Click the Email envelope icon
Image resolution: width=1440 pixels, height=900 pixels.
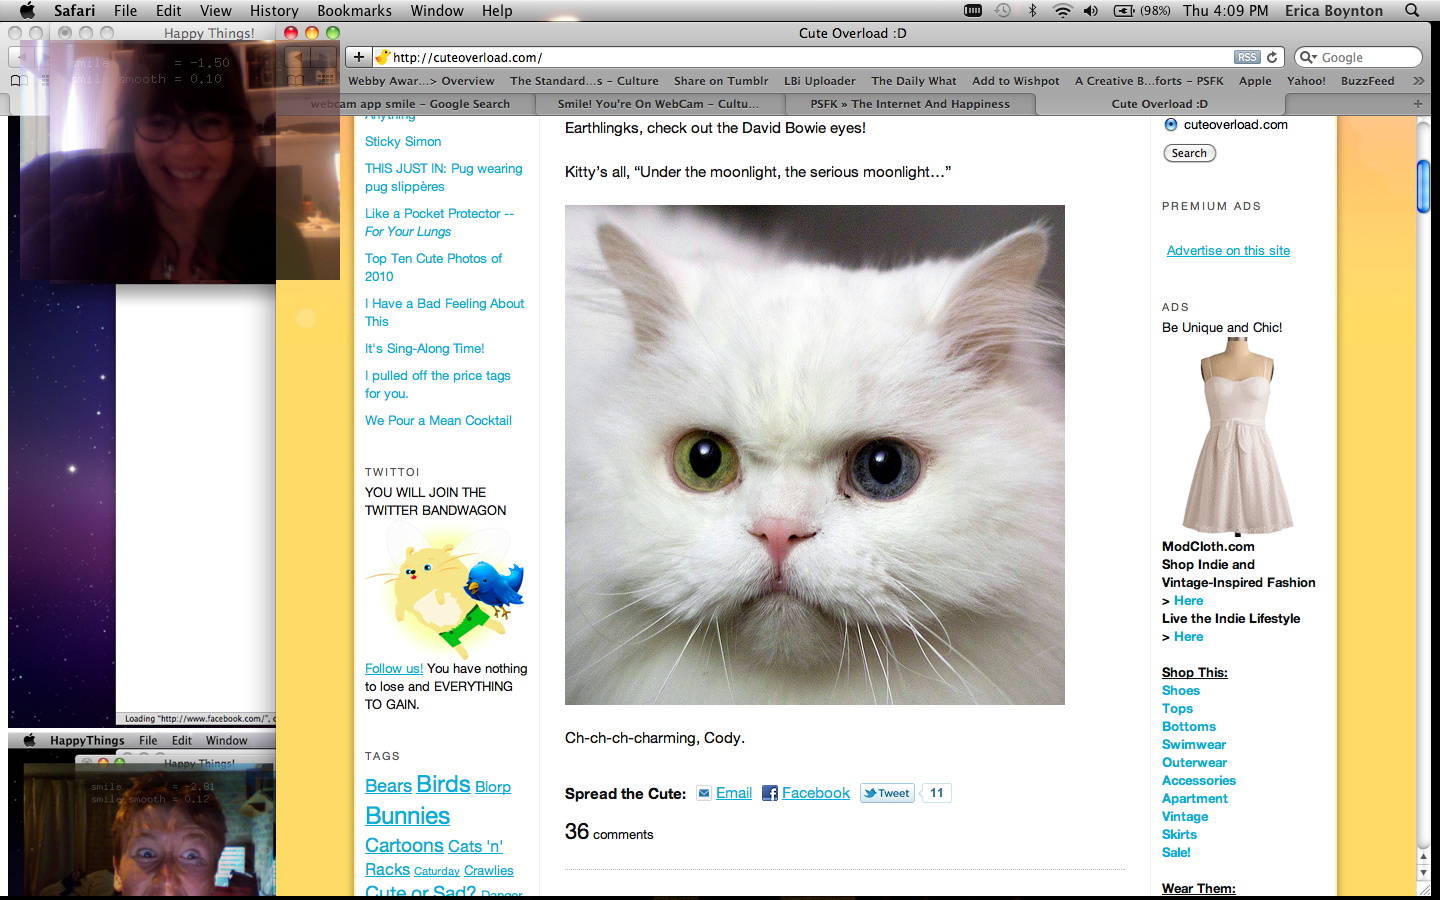[704, 793]
